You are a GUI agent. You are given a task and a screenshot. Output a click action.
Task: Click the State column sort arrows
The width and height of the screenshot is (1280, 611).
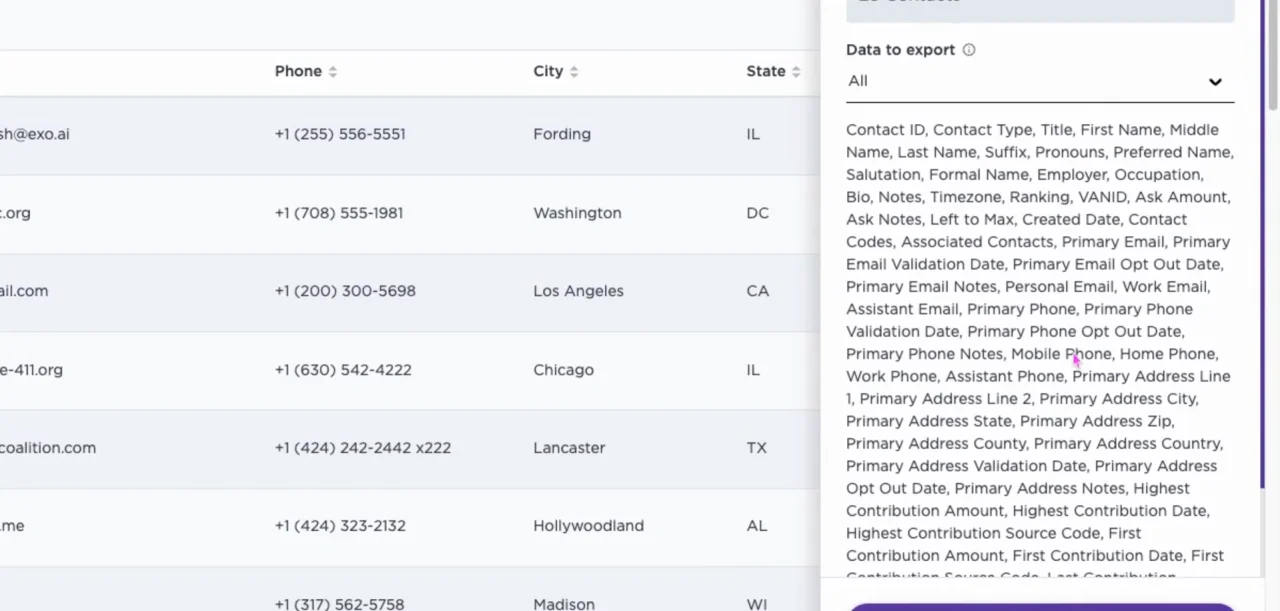(x=796, y=72)
